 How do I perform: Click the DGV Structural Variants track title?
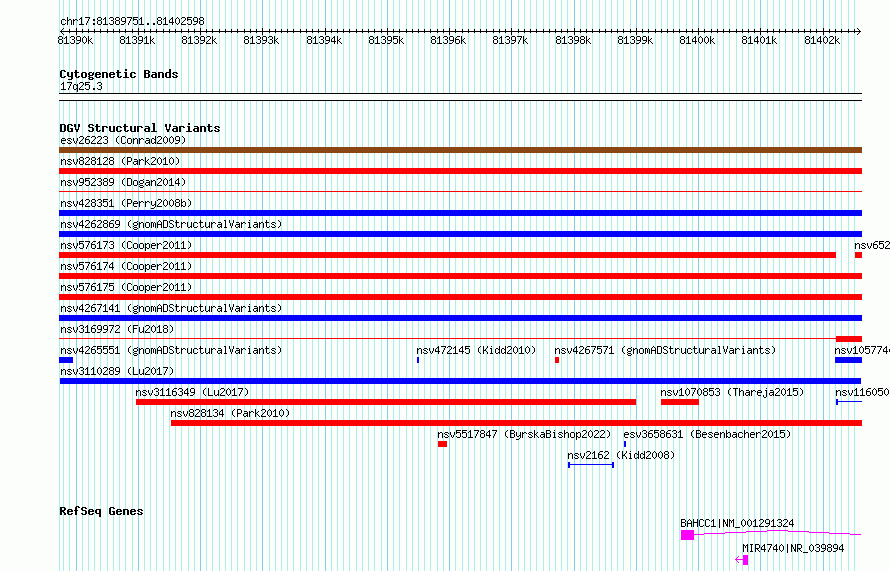click(140, 128)
